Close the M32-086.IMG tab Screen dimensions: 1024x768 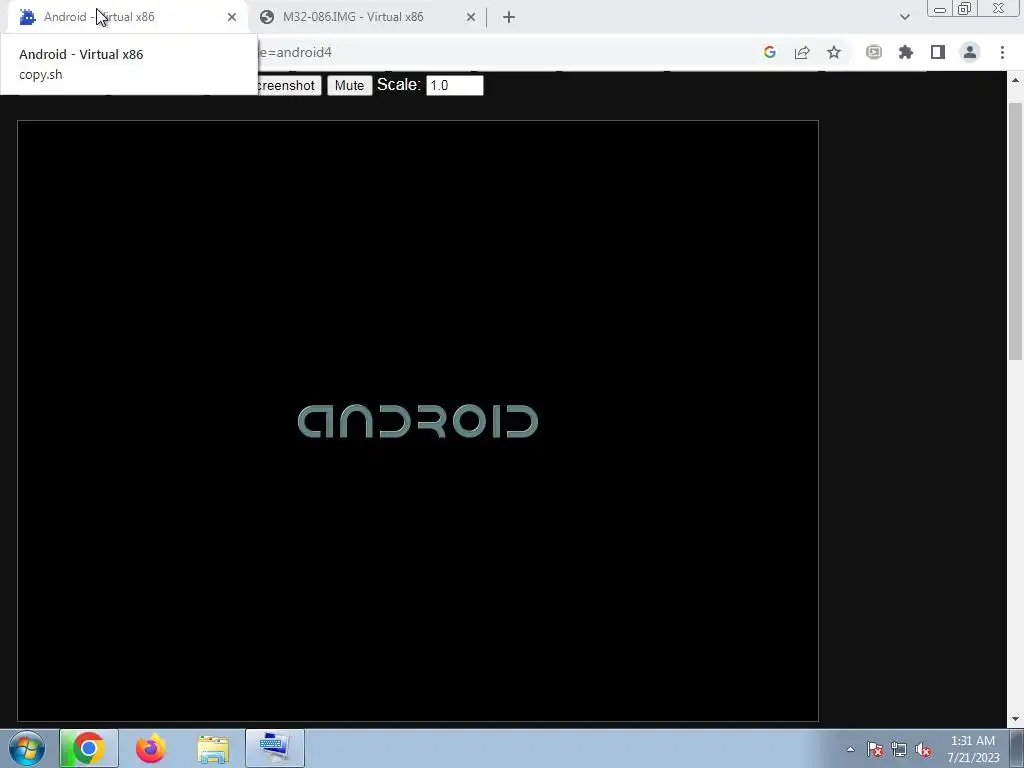pos(471,17)
